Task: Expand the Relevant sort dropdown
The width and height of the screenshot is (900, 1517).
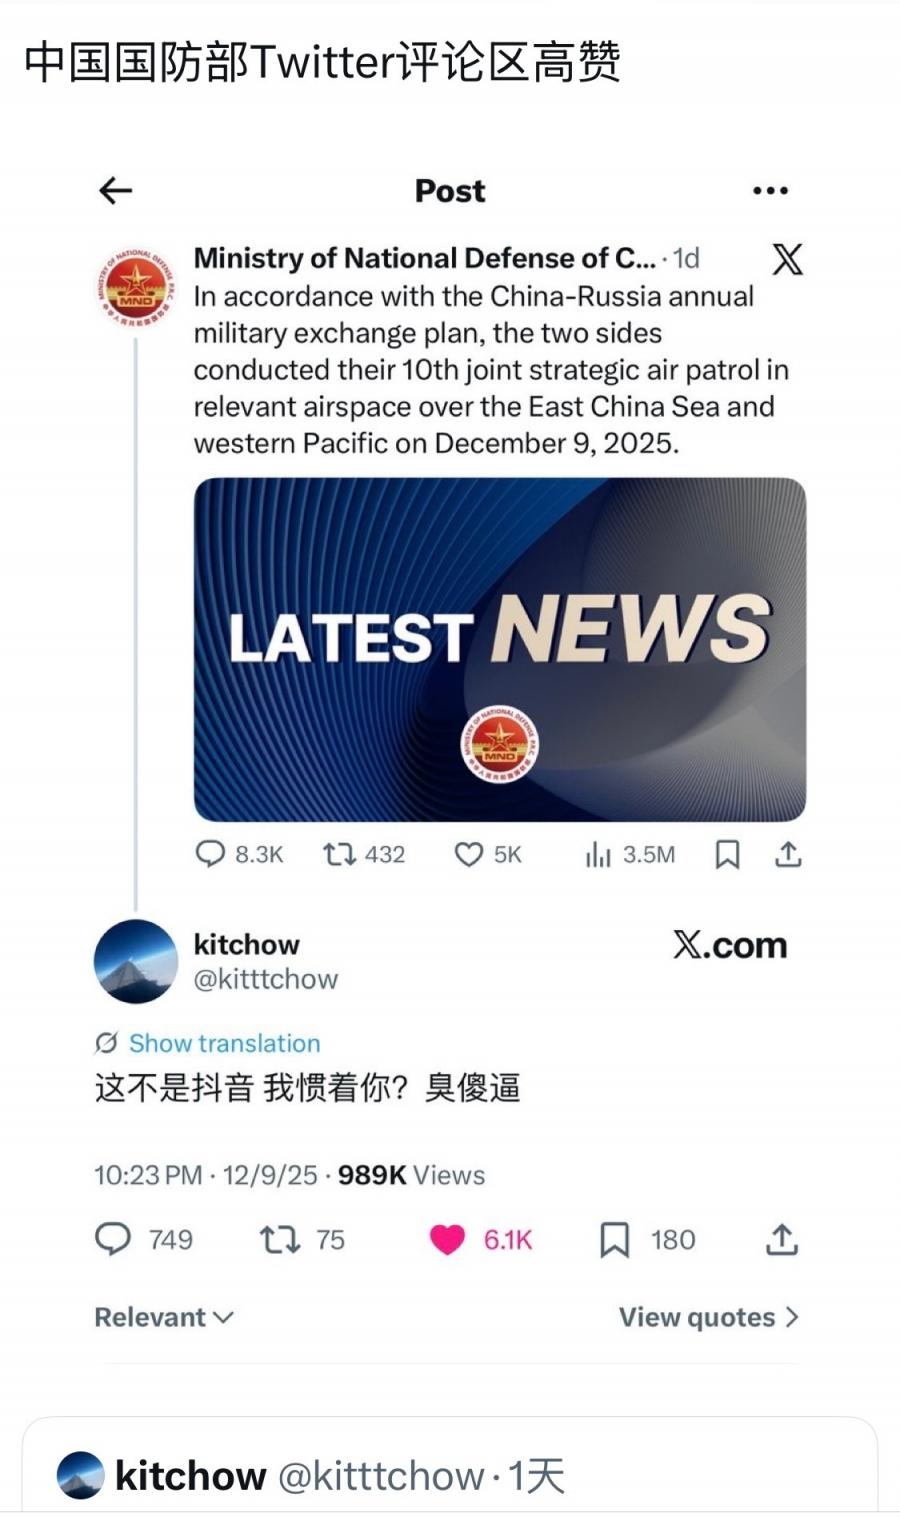Action: (164, 1317)
